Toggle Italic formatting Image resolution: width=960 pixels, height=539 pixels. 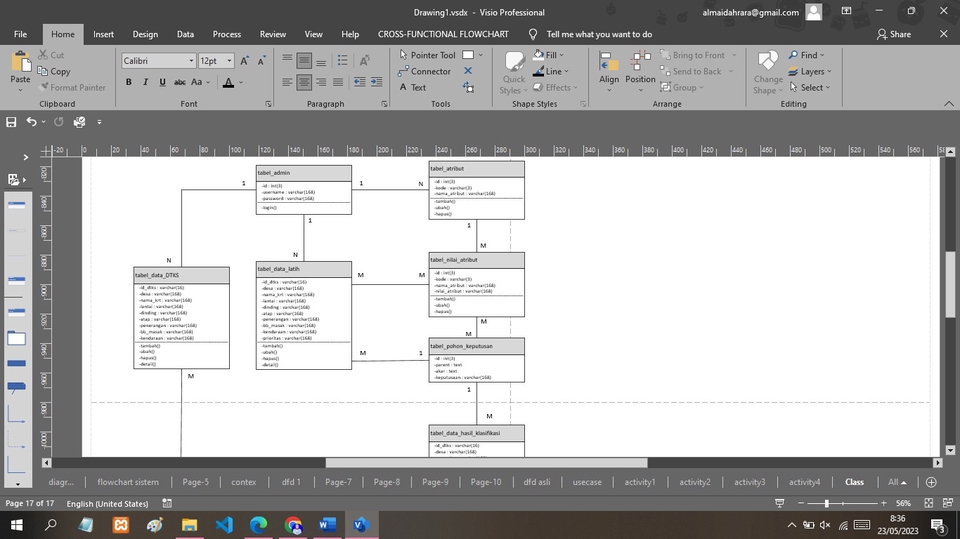tap(145, 82)
